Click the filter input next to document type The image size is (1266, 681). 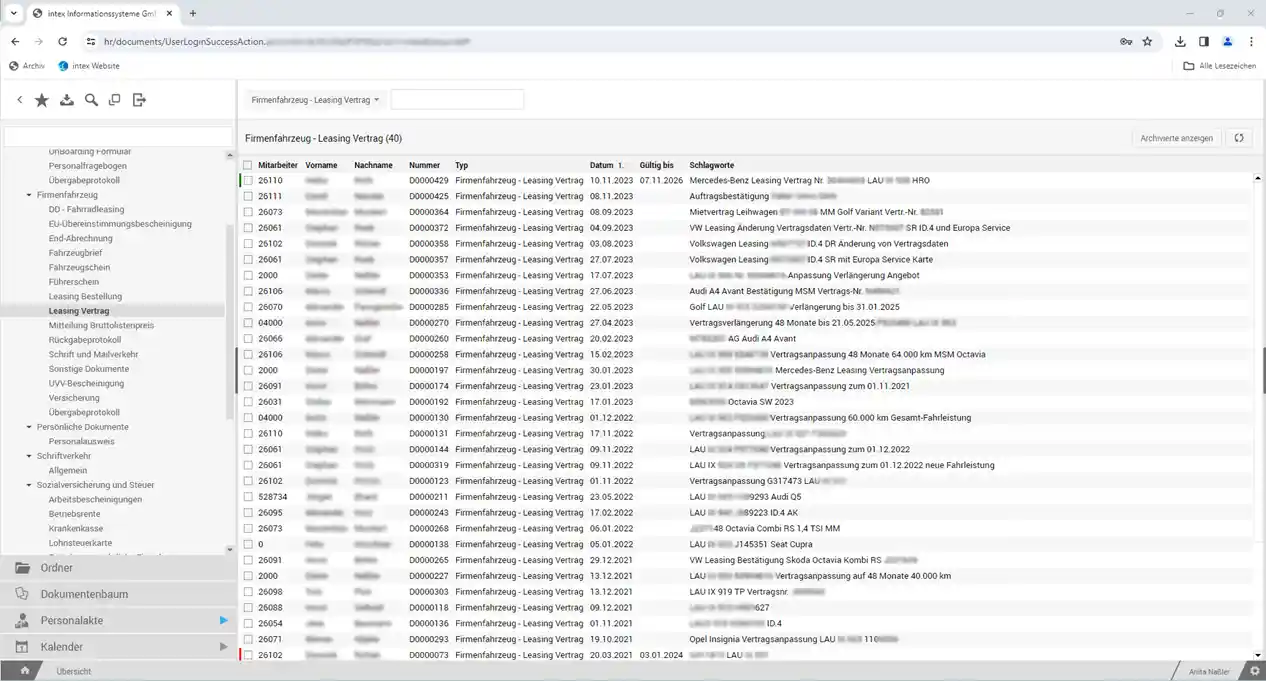tap(457, 100)
